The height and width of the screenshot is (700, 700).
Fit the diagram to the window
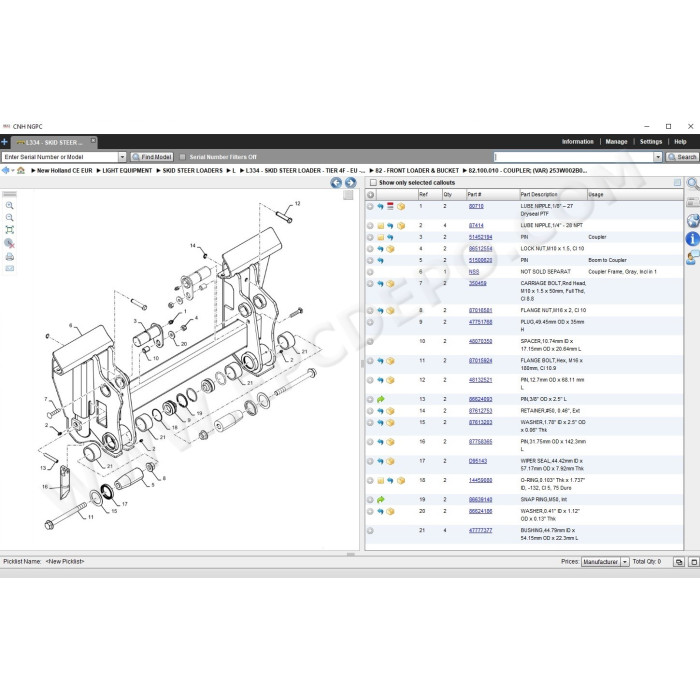click(x=9, y=230)
